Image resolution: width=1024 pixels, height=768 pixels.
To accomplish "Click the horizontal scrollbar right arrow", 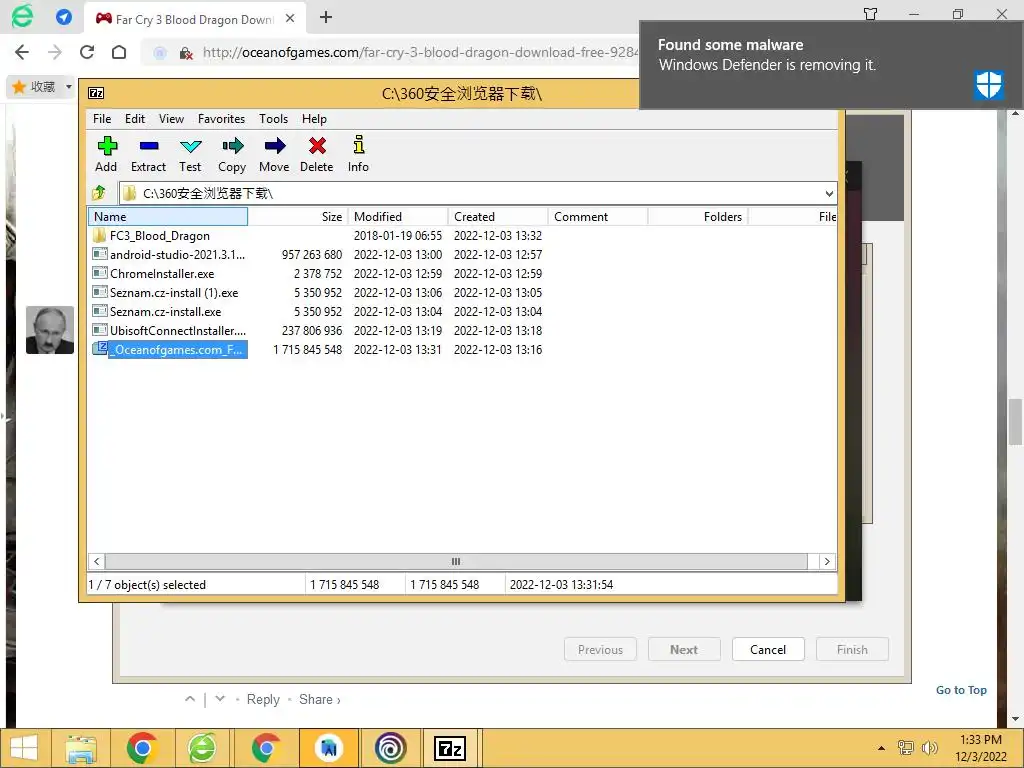I will [827, 561].
